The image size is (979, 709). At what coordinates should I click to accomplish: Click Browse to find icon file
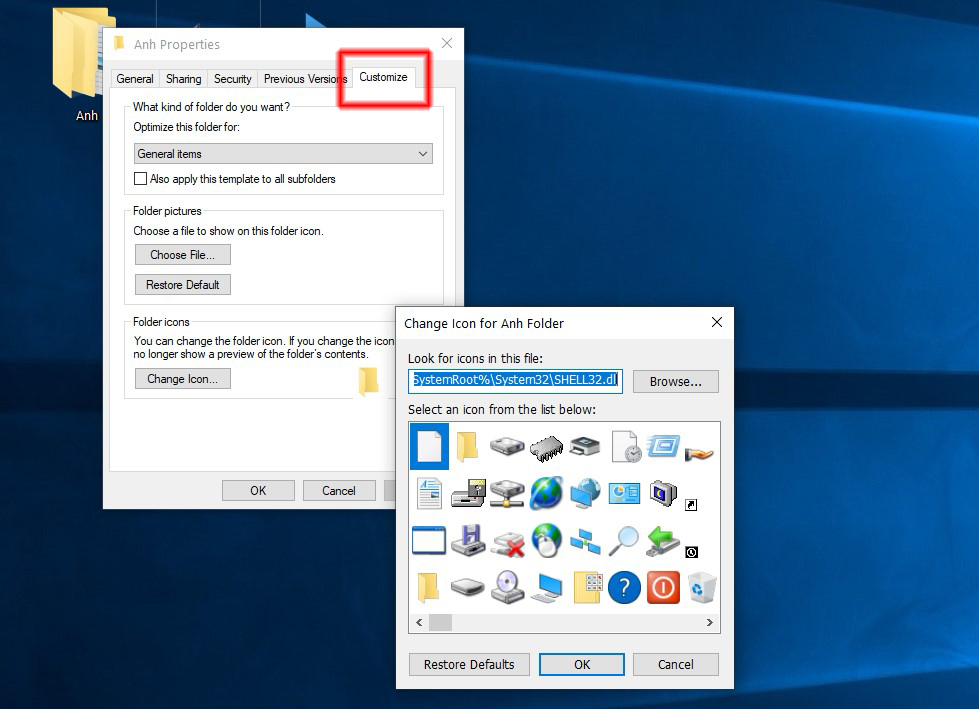pyautogui.click(x=676, y=381)
